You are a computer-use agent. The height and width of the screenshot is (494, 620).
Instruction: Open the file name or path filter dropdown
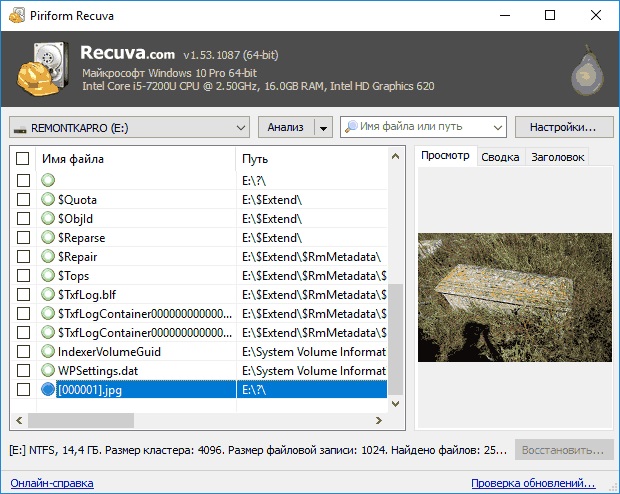click(x=497, y=127)
